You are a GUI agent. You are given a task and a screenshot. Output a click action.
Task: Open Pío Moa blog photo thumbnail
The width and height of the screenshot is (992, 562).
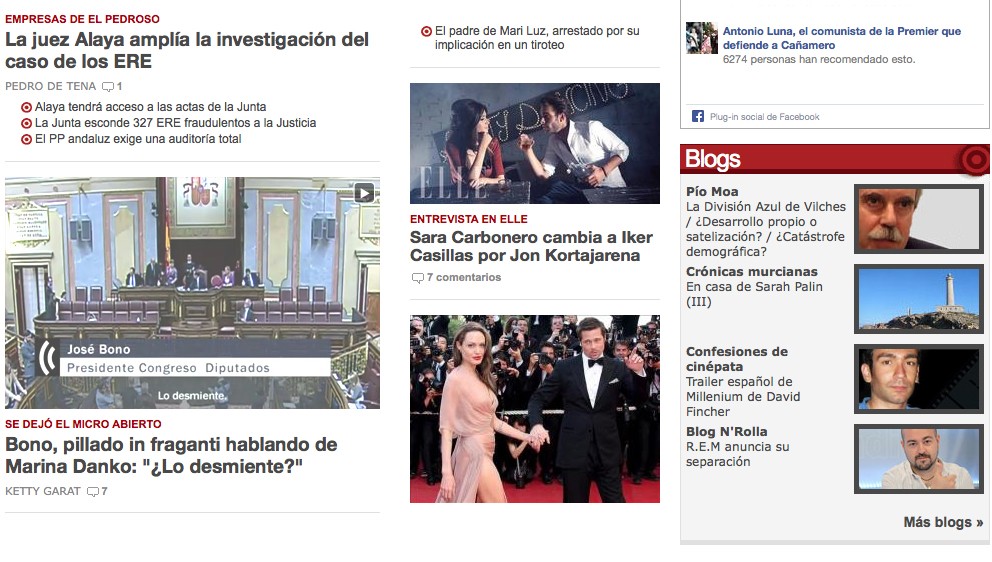point(918,218)
